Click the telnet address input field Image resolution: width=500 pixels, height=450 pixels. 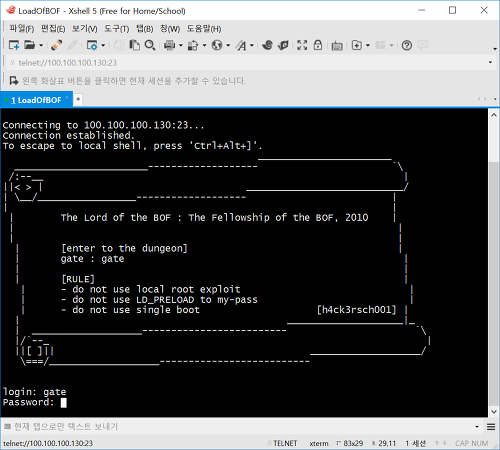tap(247, 62)
